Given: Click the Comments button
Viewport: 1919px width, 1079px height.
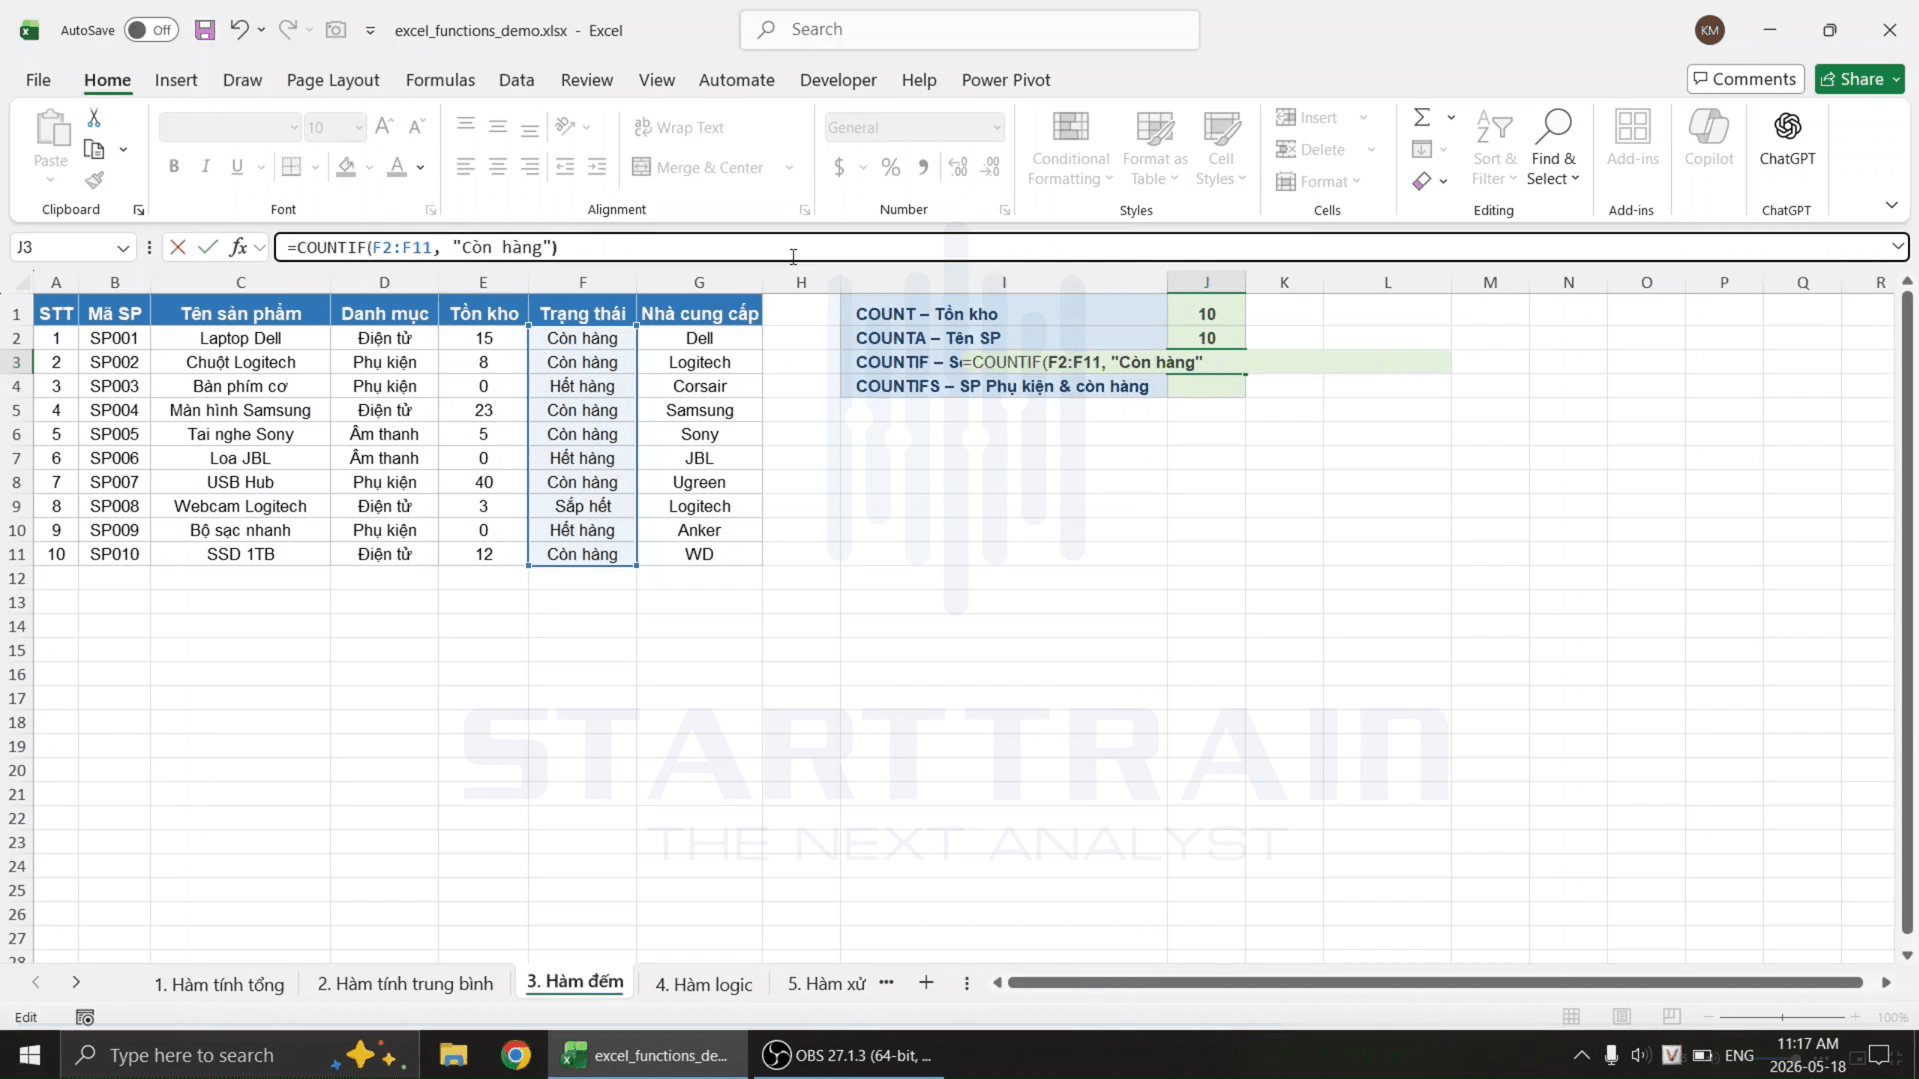Looking at the screenshot, I should point(1745,79).
